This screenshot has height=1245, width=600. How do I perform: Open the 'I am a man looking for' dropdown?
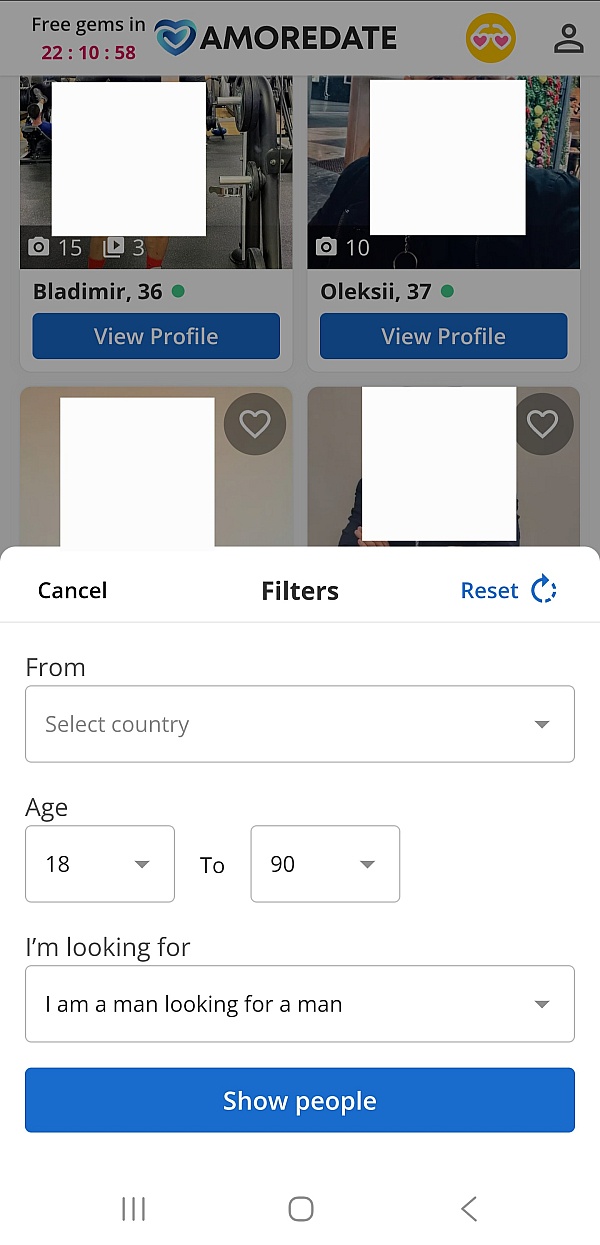coord(300,1004)
